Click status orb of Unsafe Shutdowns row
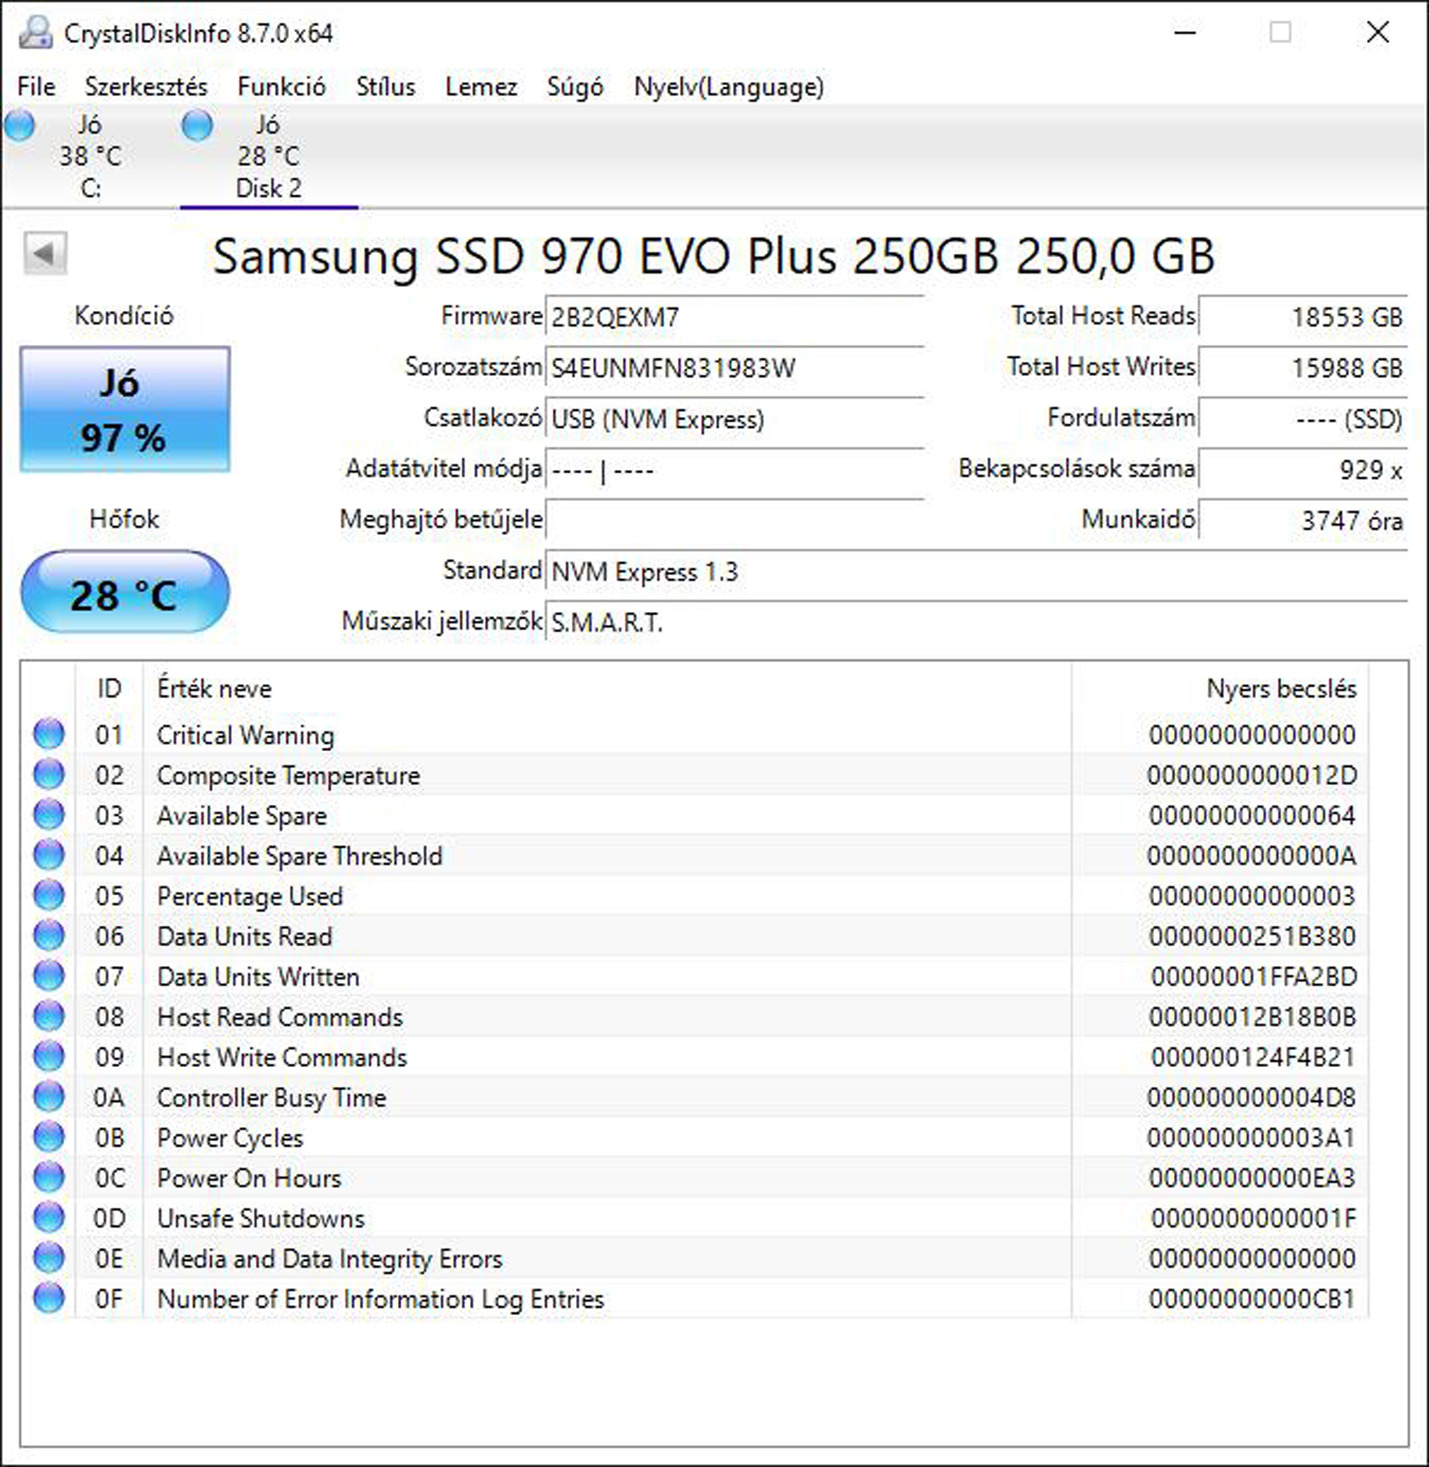 (48, 1218)
